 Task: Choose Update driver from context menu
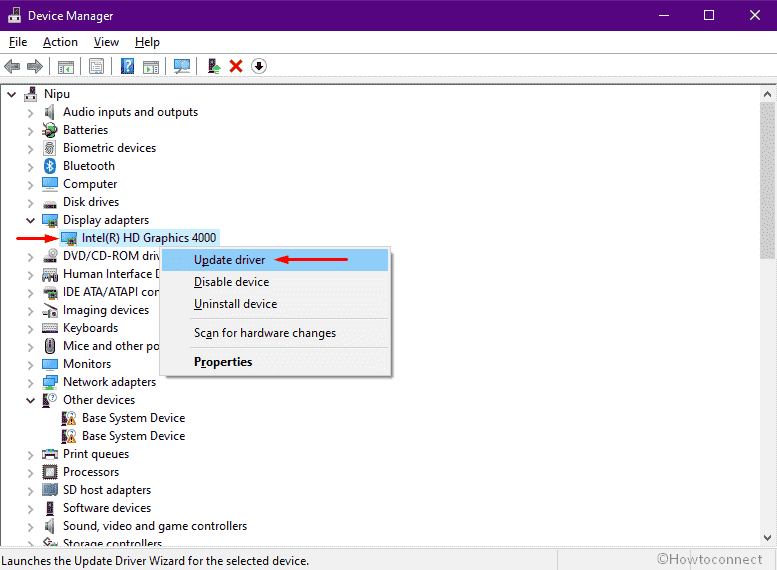point(230,260)
